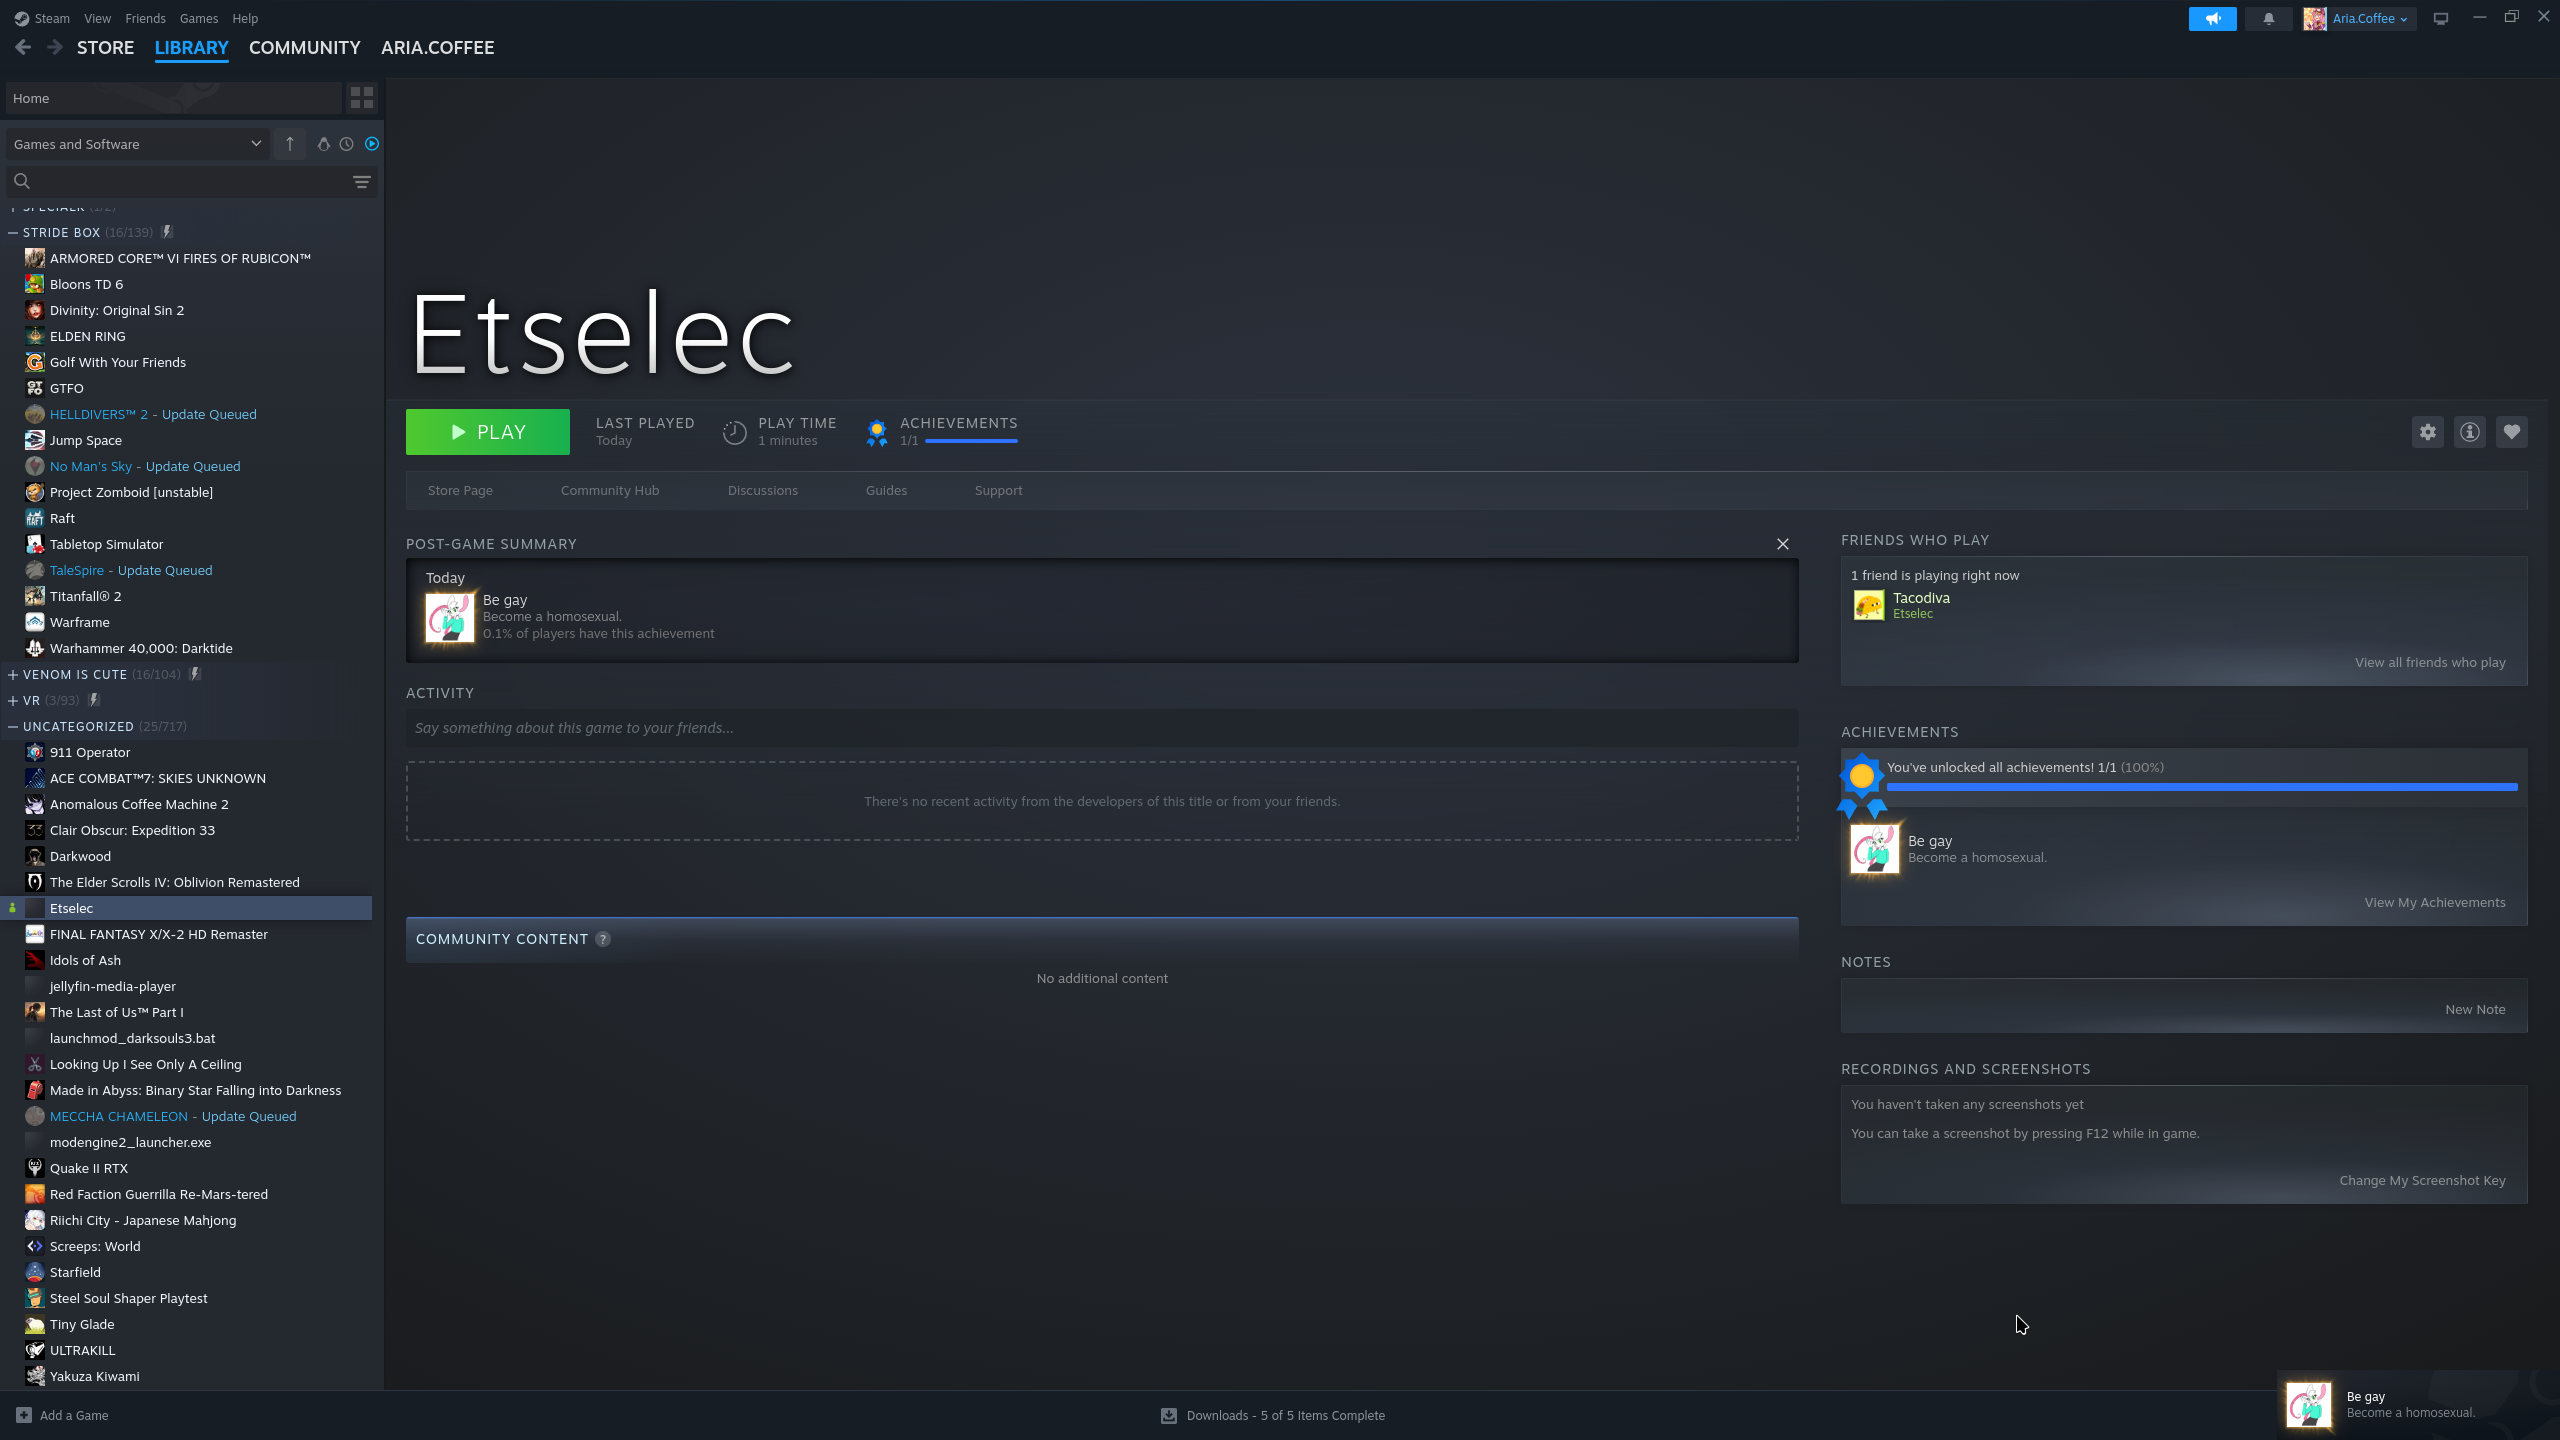Click the Community Content help question mark
Screen dimensions: 2560x1440
(603, 939)
